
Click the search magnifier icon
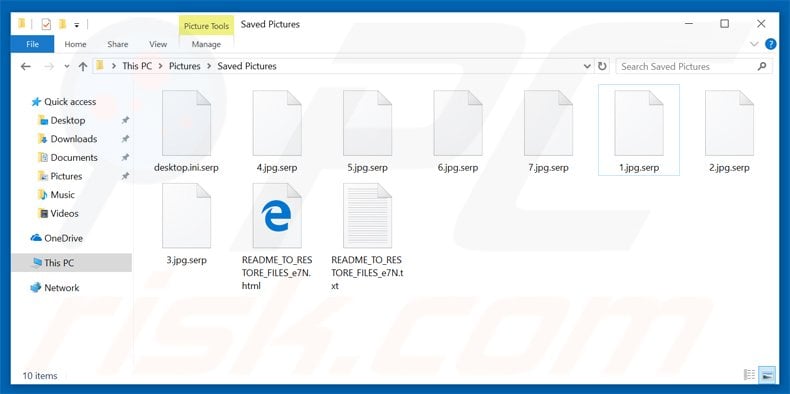762,67
